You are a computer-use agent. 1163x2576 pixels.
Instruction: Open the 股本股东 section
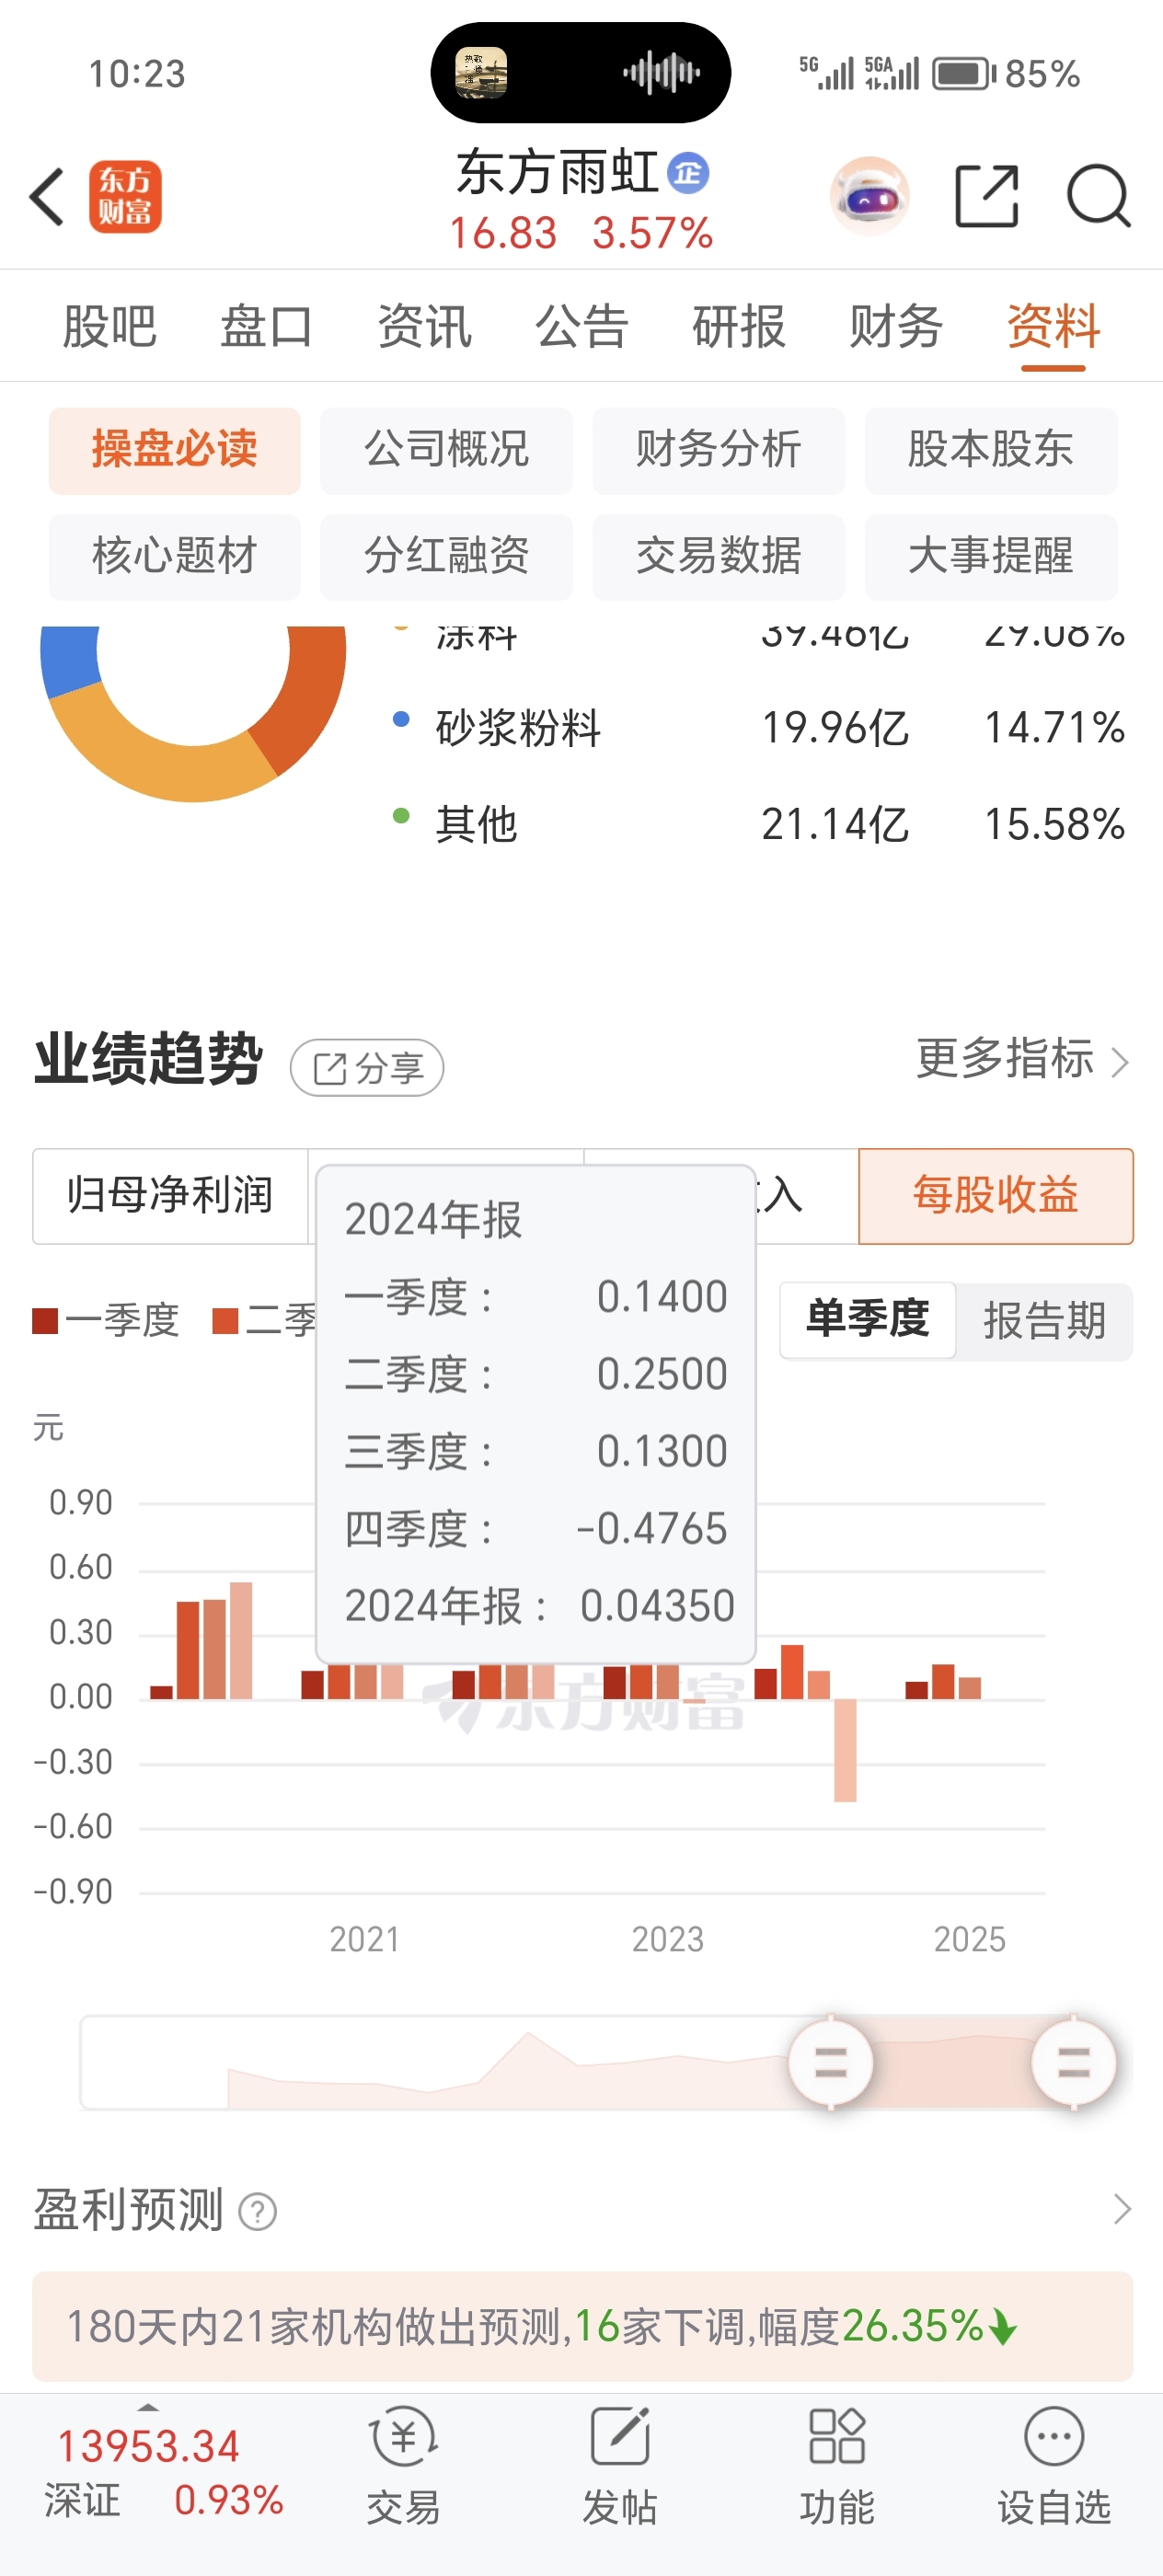pyautogui.click(x=991, y=450)
